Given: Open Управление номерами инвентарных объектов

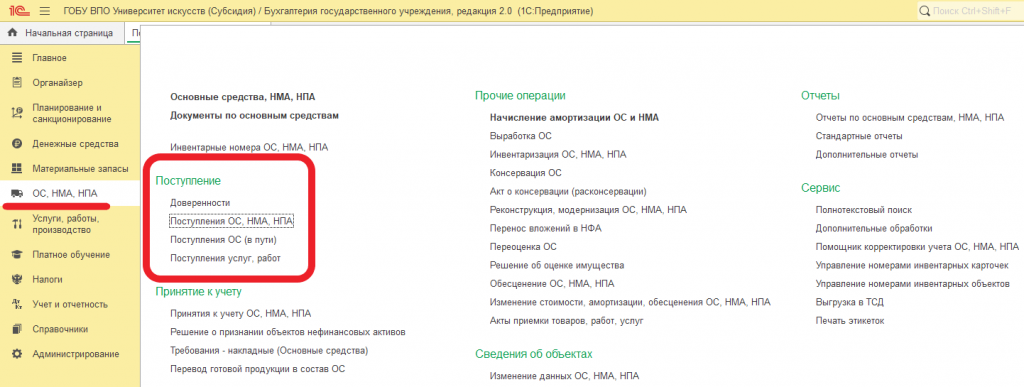Looking at the screenshot, I should [912, 284].
